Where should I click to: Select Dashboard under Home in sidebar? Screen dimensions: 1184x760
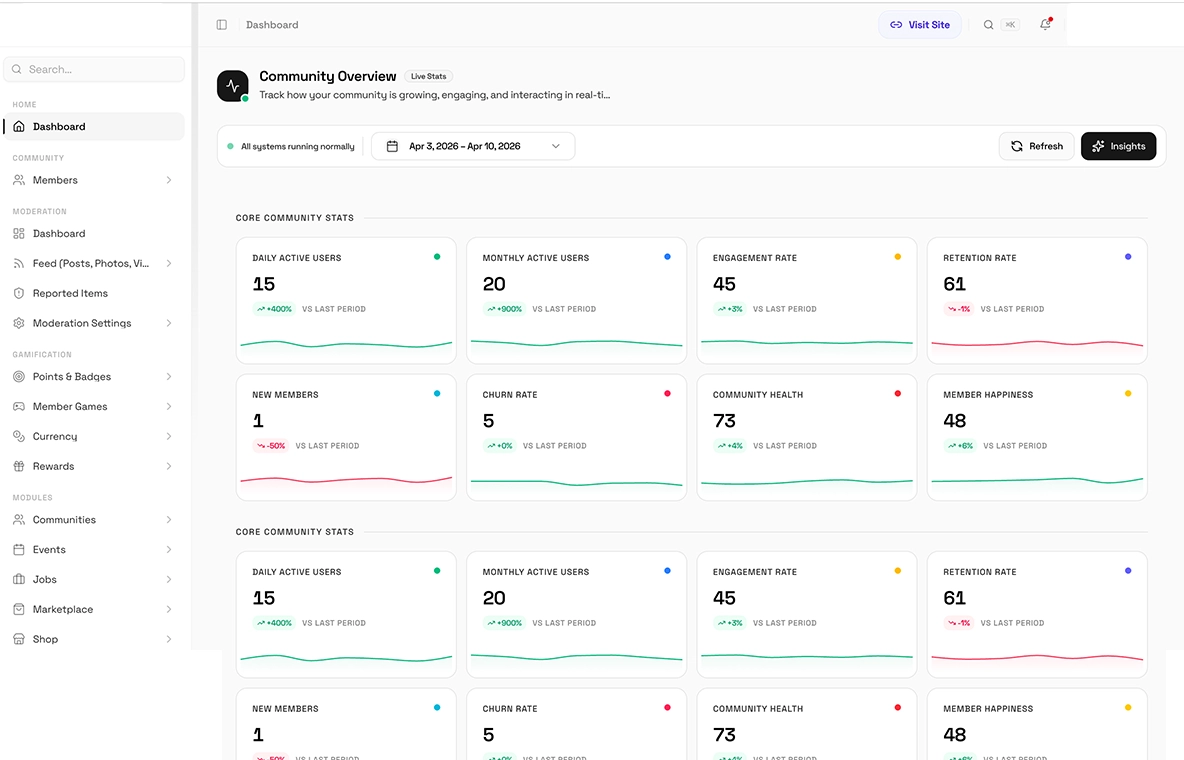point(59,127)
